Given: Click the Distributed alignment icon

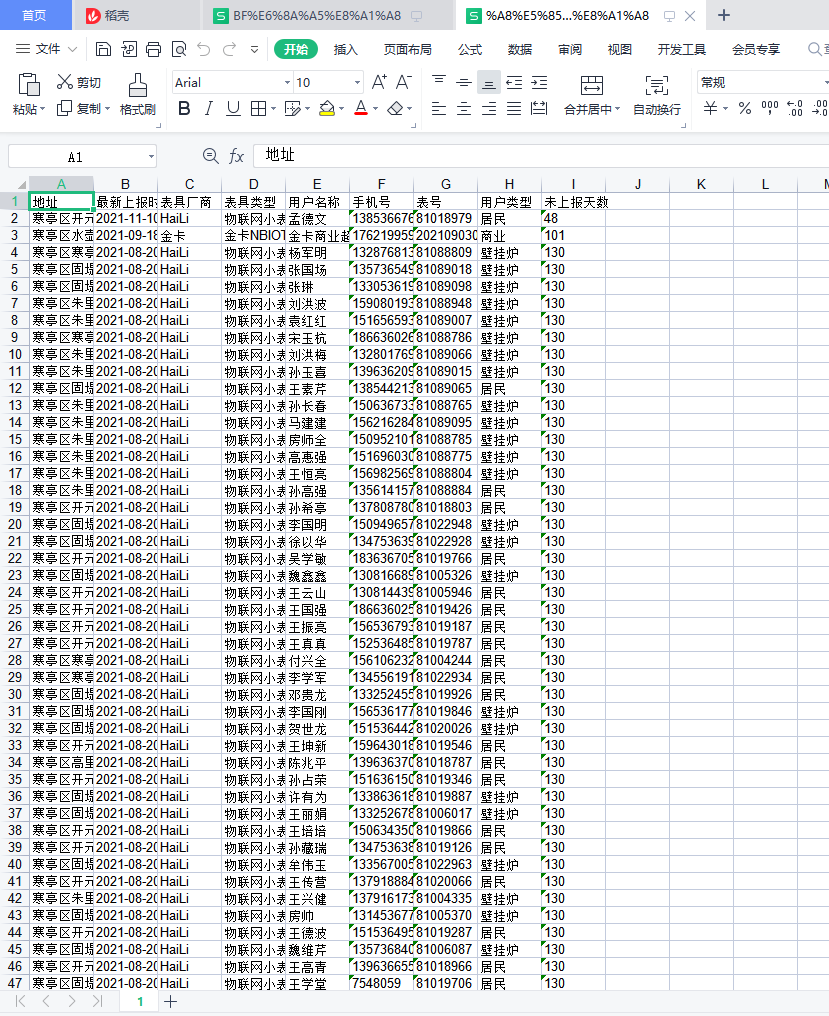Looking at the screenshot, I should pos(539,108).
